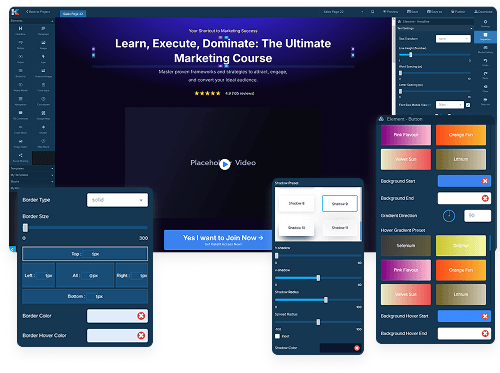Click Save as in the top toolbar
The image size is (500, 373).
434,12
